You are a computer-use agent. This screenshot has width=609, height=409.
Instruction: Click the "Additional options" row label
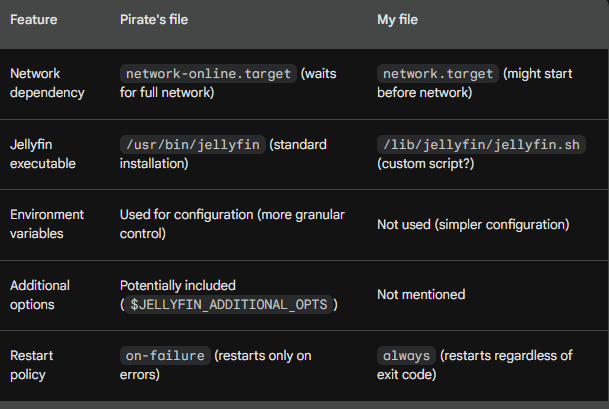point(40,294)
